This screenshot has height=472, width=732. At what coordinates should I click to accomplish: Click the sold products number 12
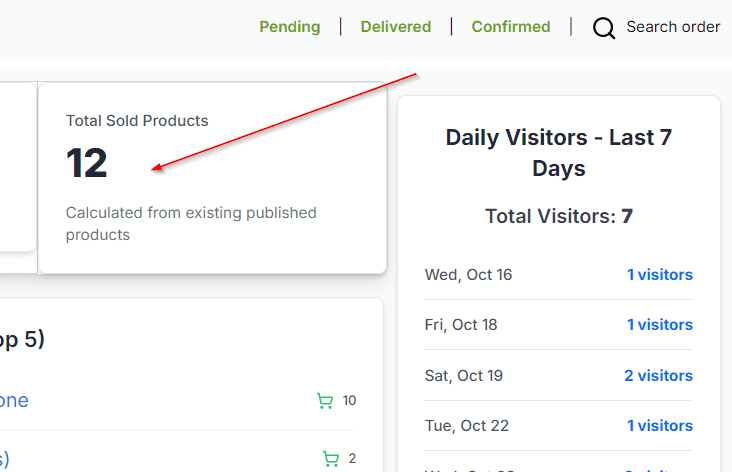pos(87,164)
